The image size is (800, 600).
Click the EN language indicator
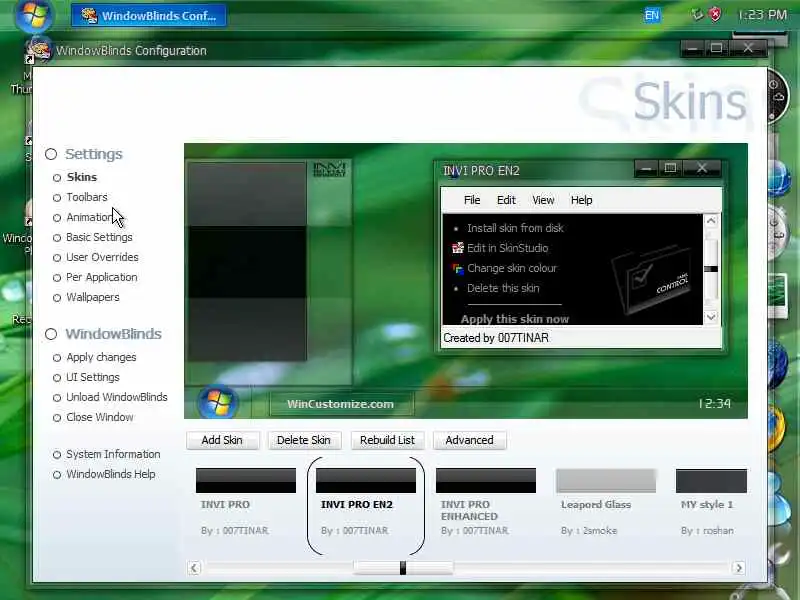click(652, 15)
